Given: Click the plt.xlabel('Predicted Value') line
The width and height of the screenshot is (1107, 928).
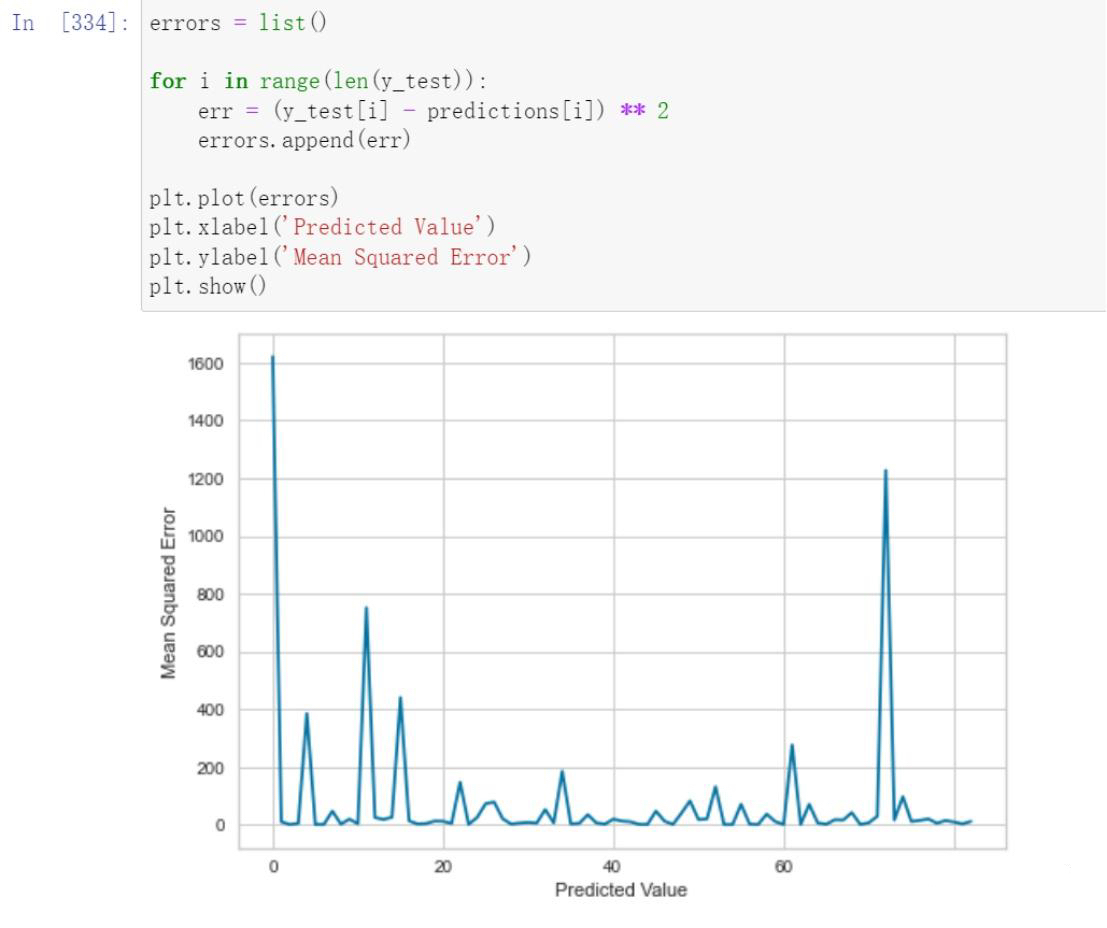Looking at the screenshot, I should click(x=322, y=227).
